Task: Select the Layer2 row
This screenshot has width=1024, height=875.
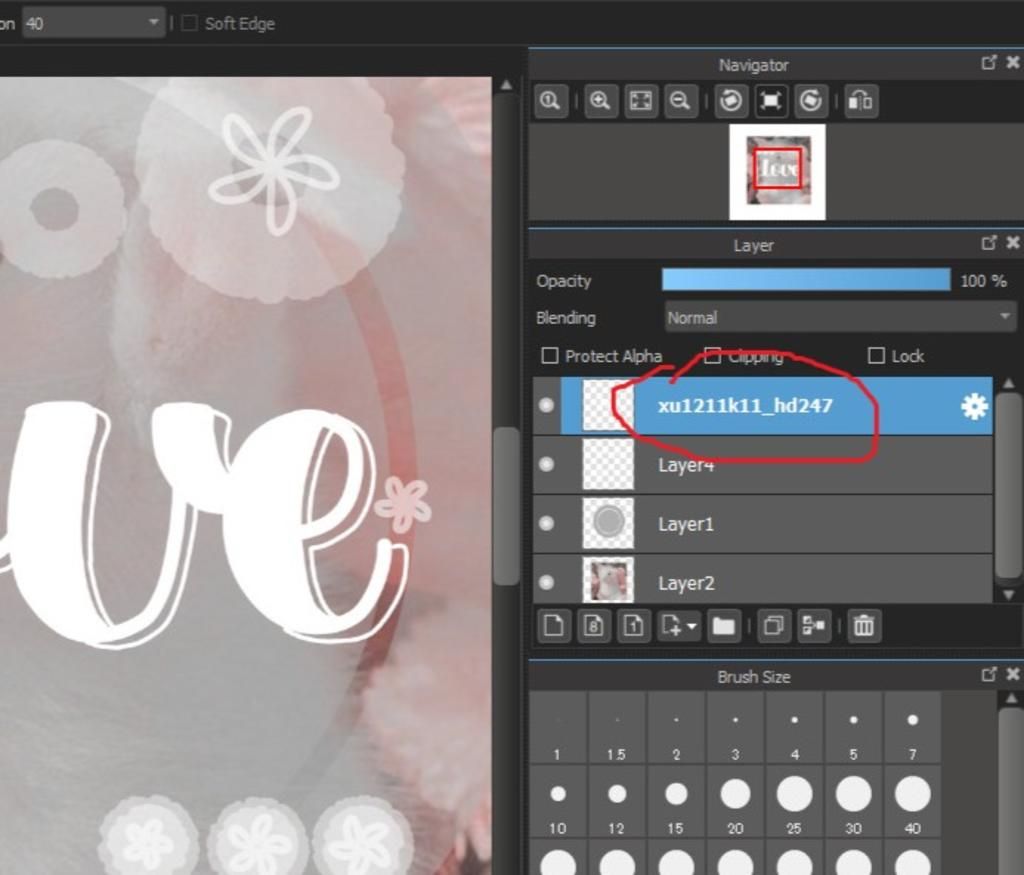Action: 763,580
